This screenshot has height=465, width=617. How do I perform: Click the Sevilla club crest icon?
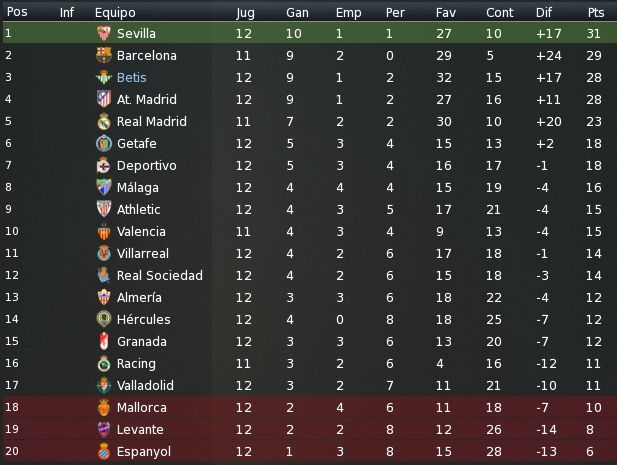point(104,33)
